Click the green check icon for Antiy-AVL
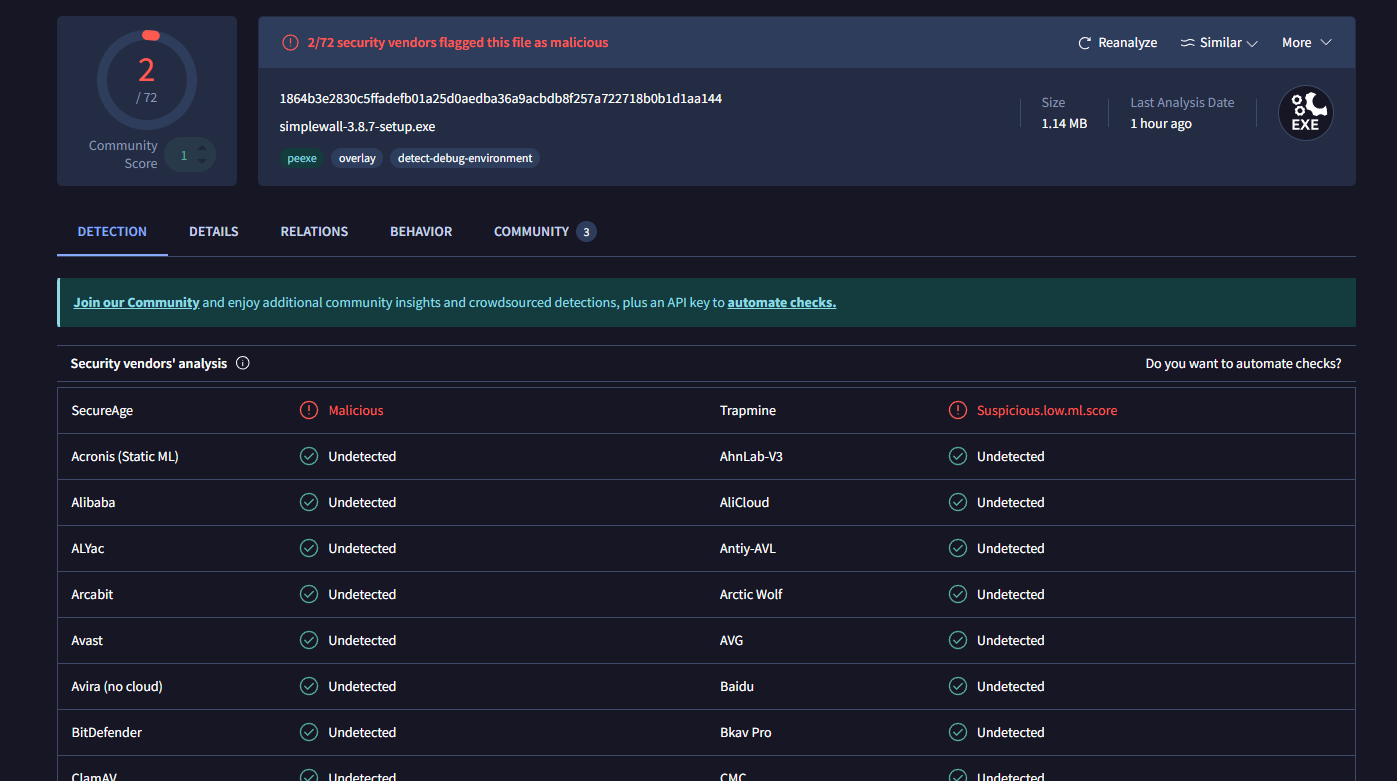The image size is (1397, 781). tap(958, 548)
